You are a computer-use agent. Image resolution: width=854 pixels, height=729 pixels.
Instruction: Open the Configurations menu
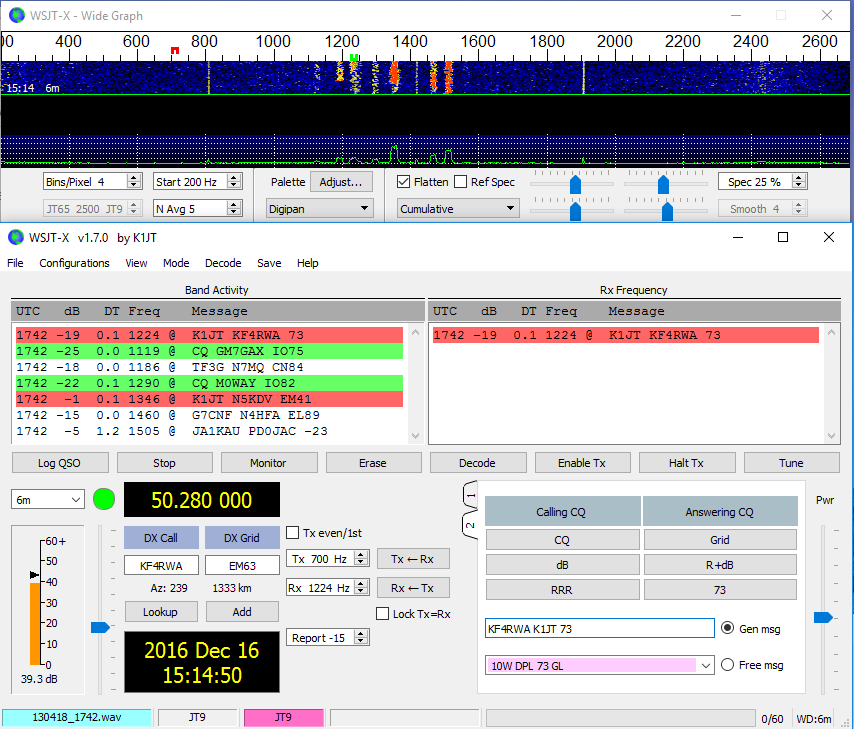coord(74,263)
